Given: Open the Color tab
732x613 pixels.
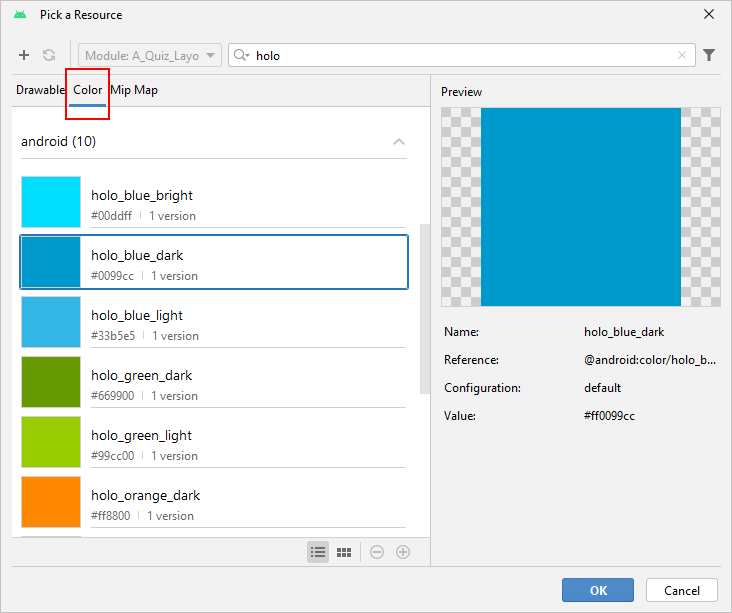Looking at the screenshot, I should (x=88, y=90).
